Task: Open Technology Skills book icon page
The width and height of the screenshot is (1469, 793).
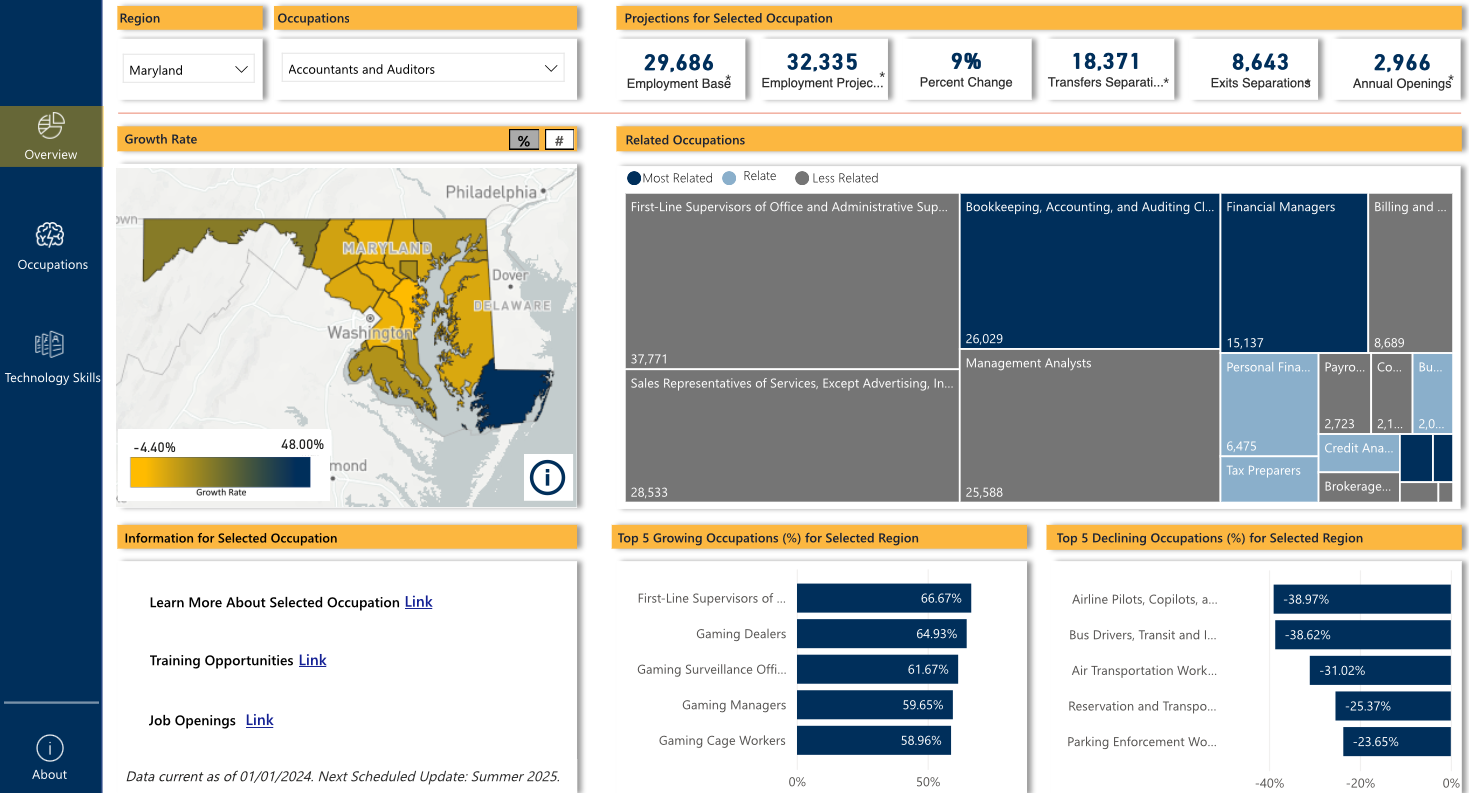Action: (50, 346)
